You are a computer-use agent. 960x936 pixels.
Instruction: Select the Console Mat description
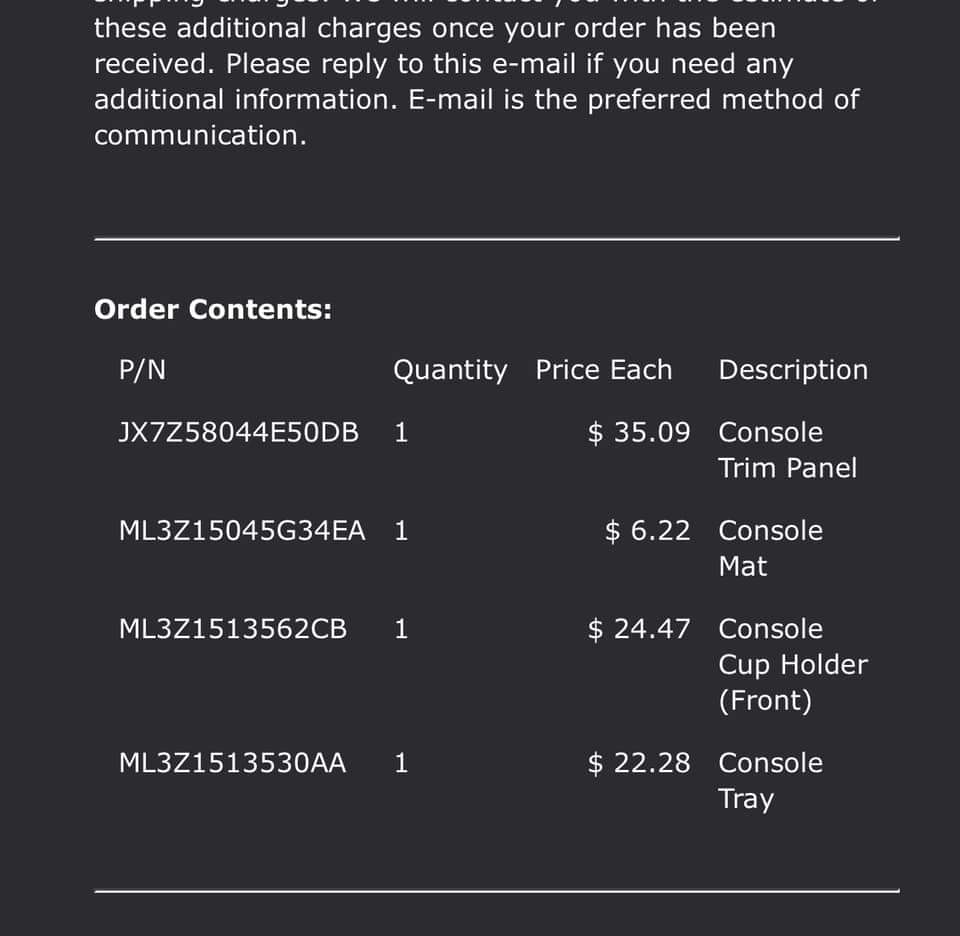(x=770, y=548)
